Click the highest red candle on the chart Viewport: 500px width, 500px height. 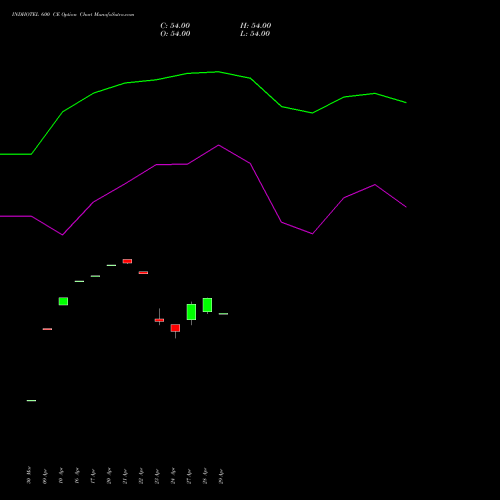point(127,261)
